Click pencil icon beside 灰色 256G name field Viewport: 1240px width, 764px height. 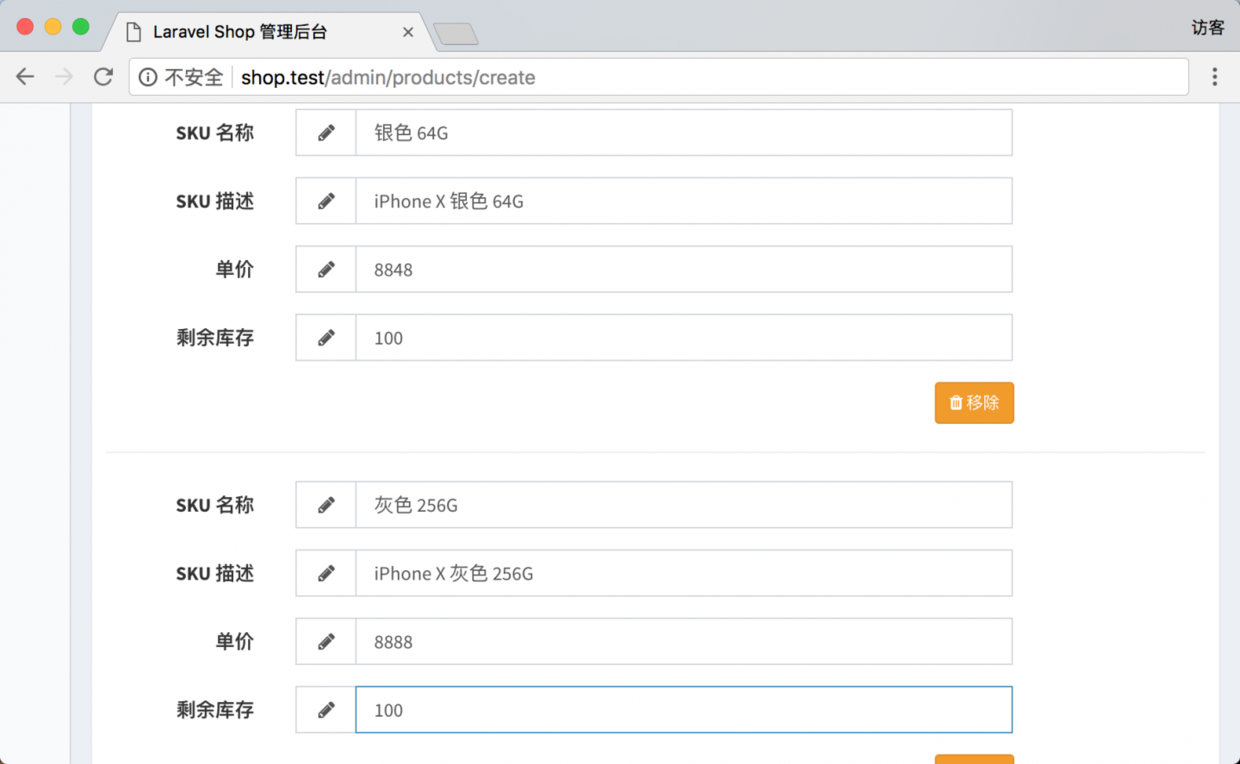coord(326,505)
